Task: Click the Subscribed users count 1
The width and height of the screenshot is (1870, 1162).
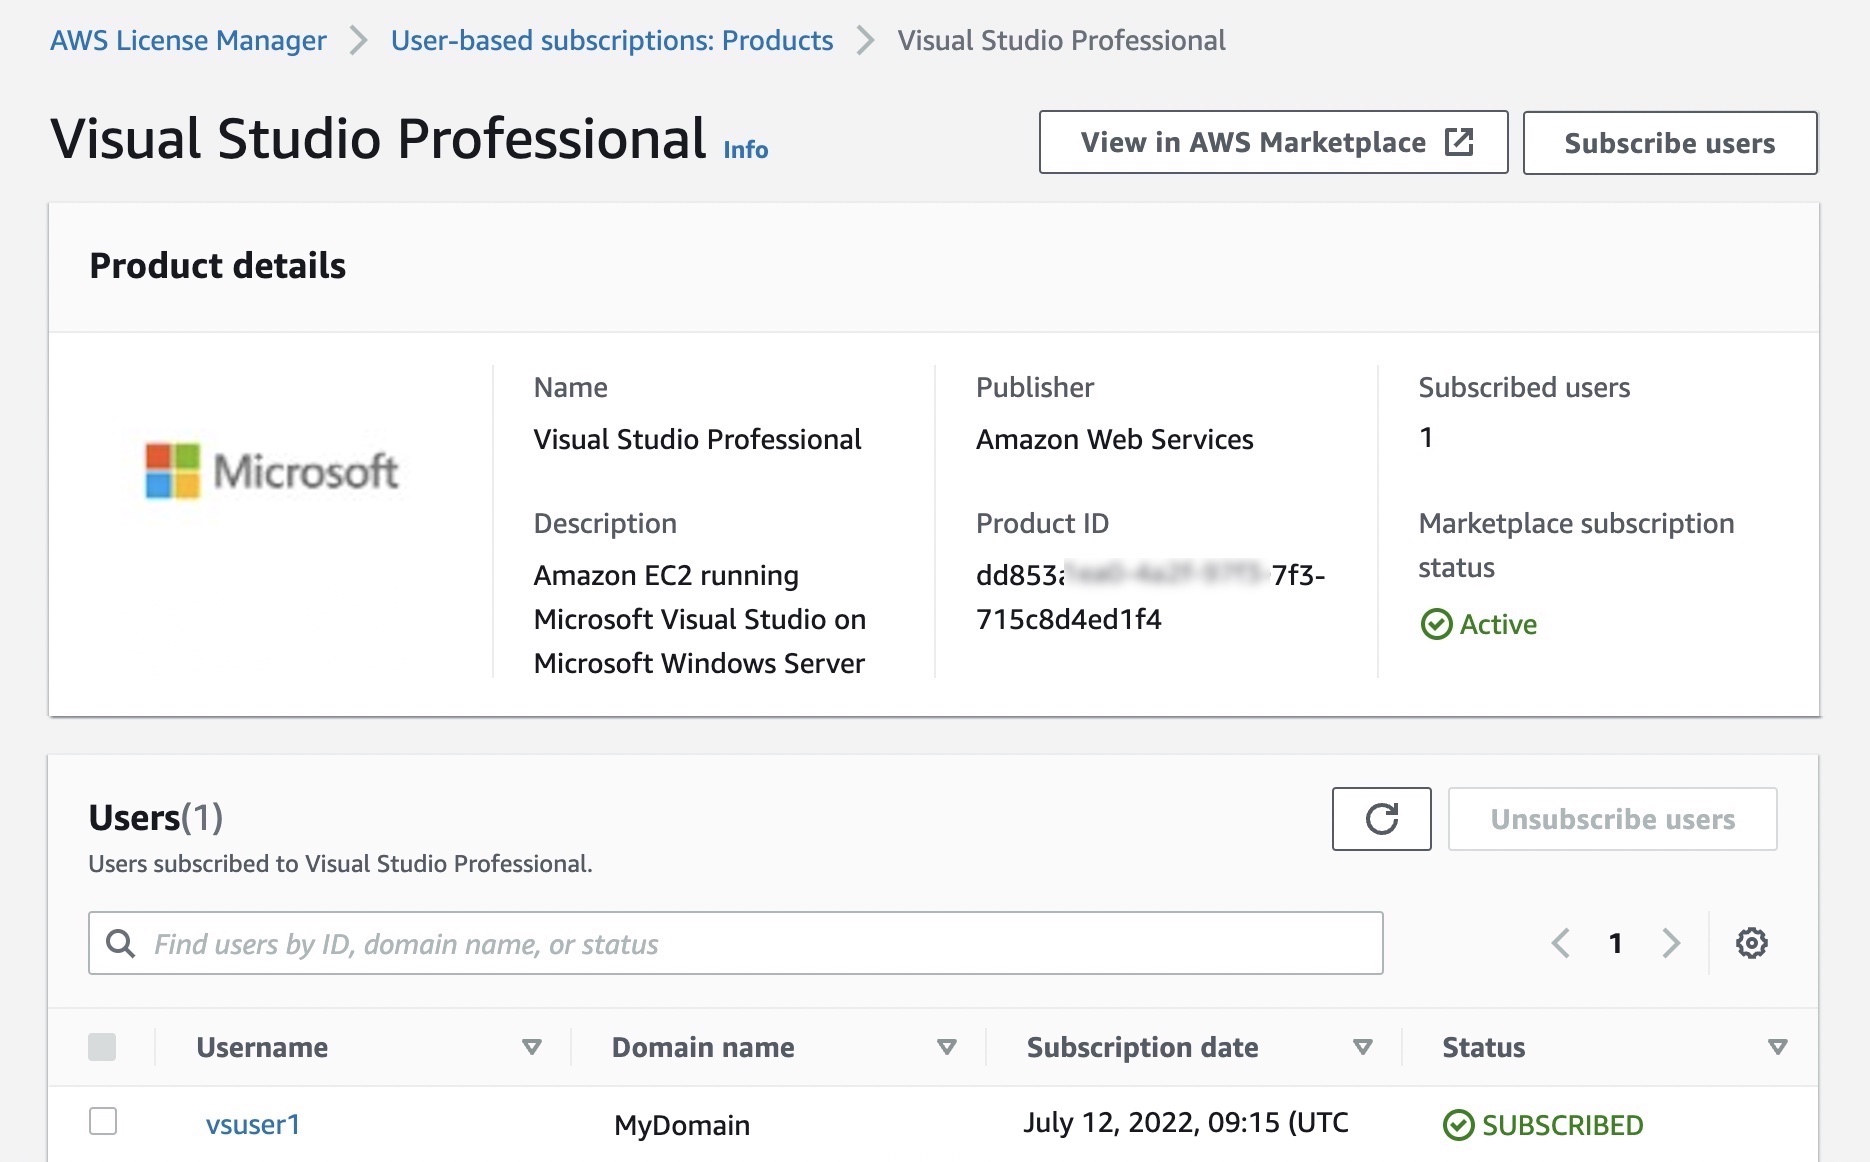Action: [x=1426, y=437]
